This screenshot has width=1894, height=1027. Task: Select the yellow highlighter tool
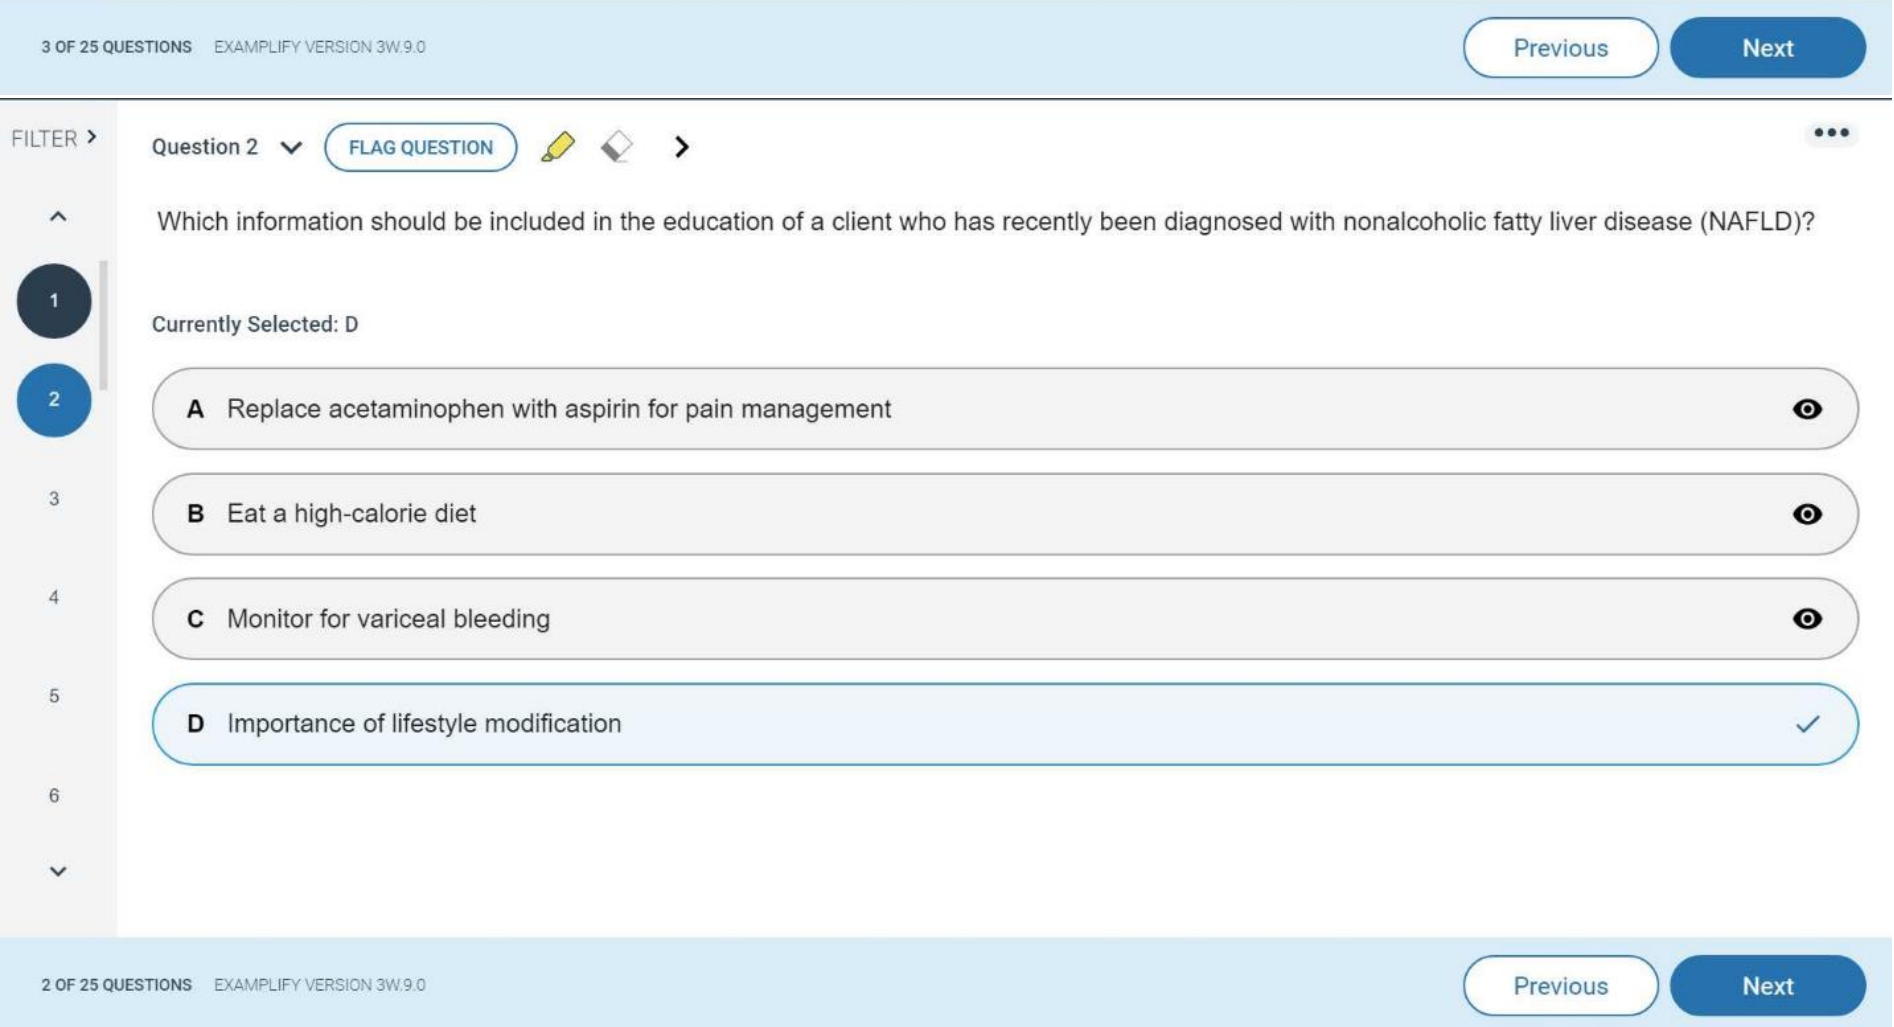click(x=558, y=147)
